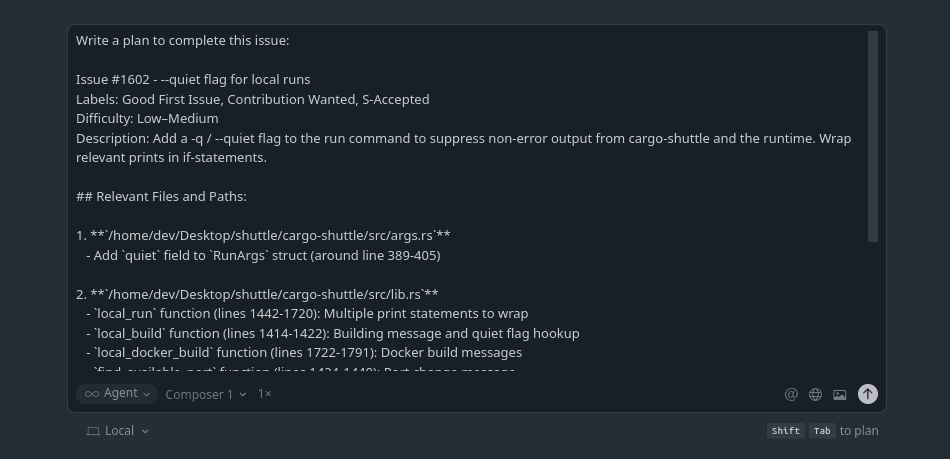The height and width of the screenshot is (459, 950).
Task: Toggle the 1× multiplier setting
Action: click(265, 394)
